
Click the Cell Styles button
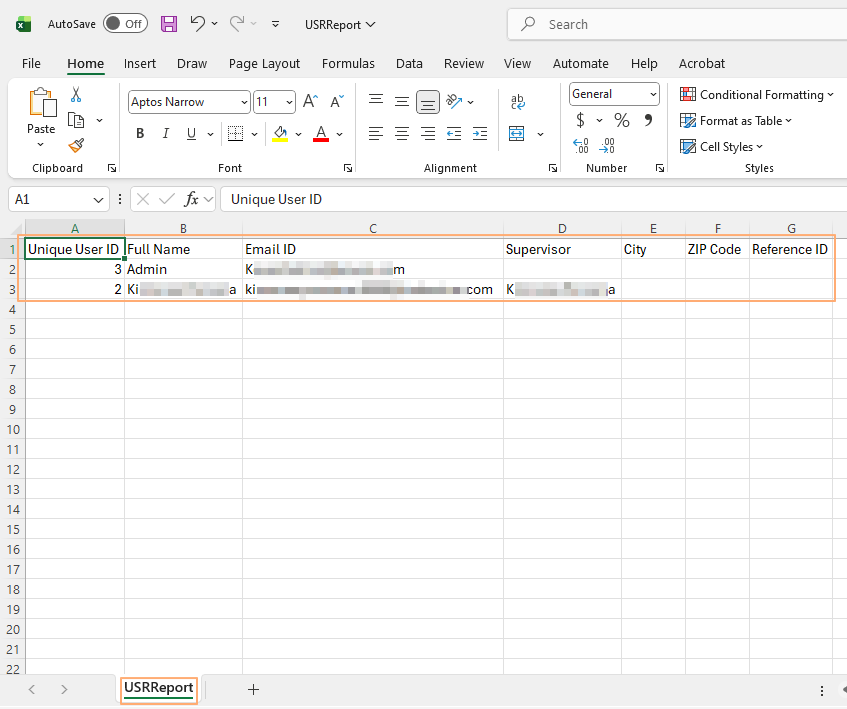(x=721, y=146)
